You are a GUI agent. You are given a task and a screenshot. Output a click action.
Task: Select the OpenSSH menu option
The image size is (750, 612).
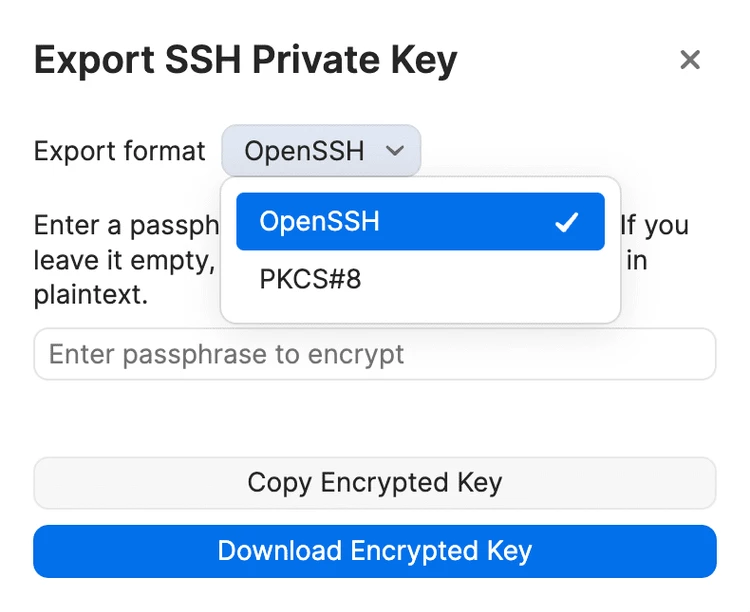coord(420,222)
